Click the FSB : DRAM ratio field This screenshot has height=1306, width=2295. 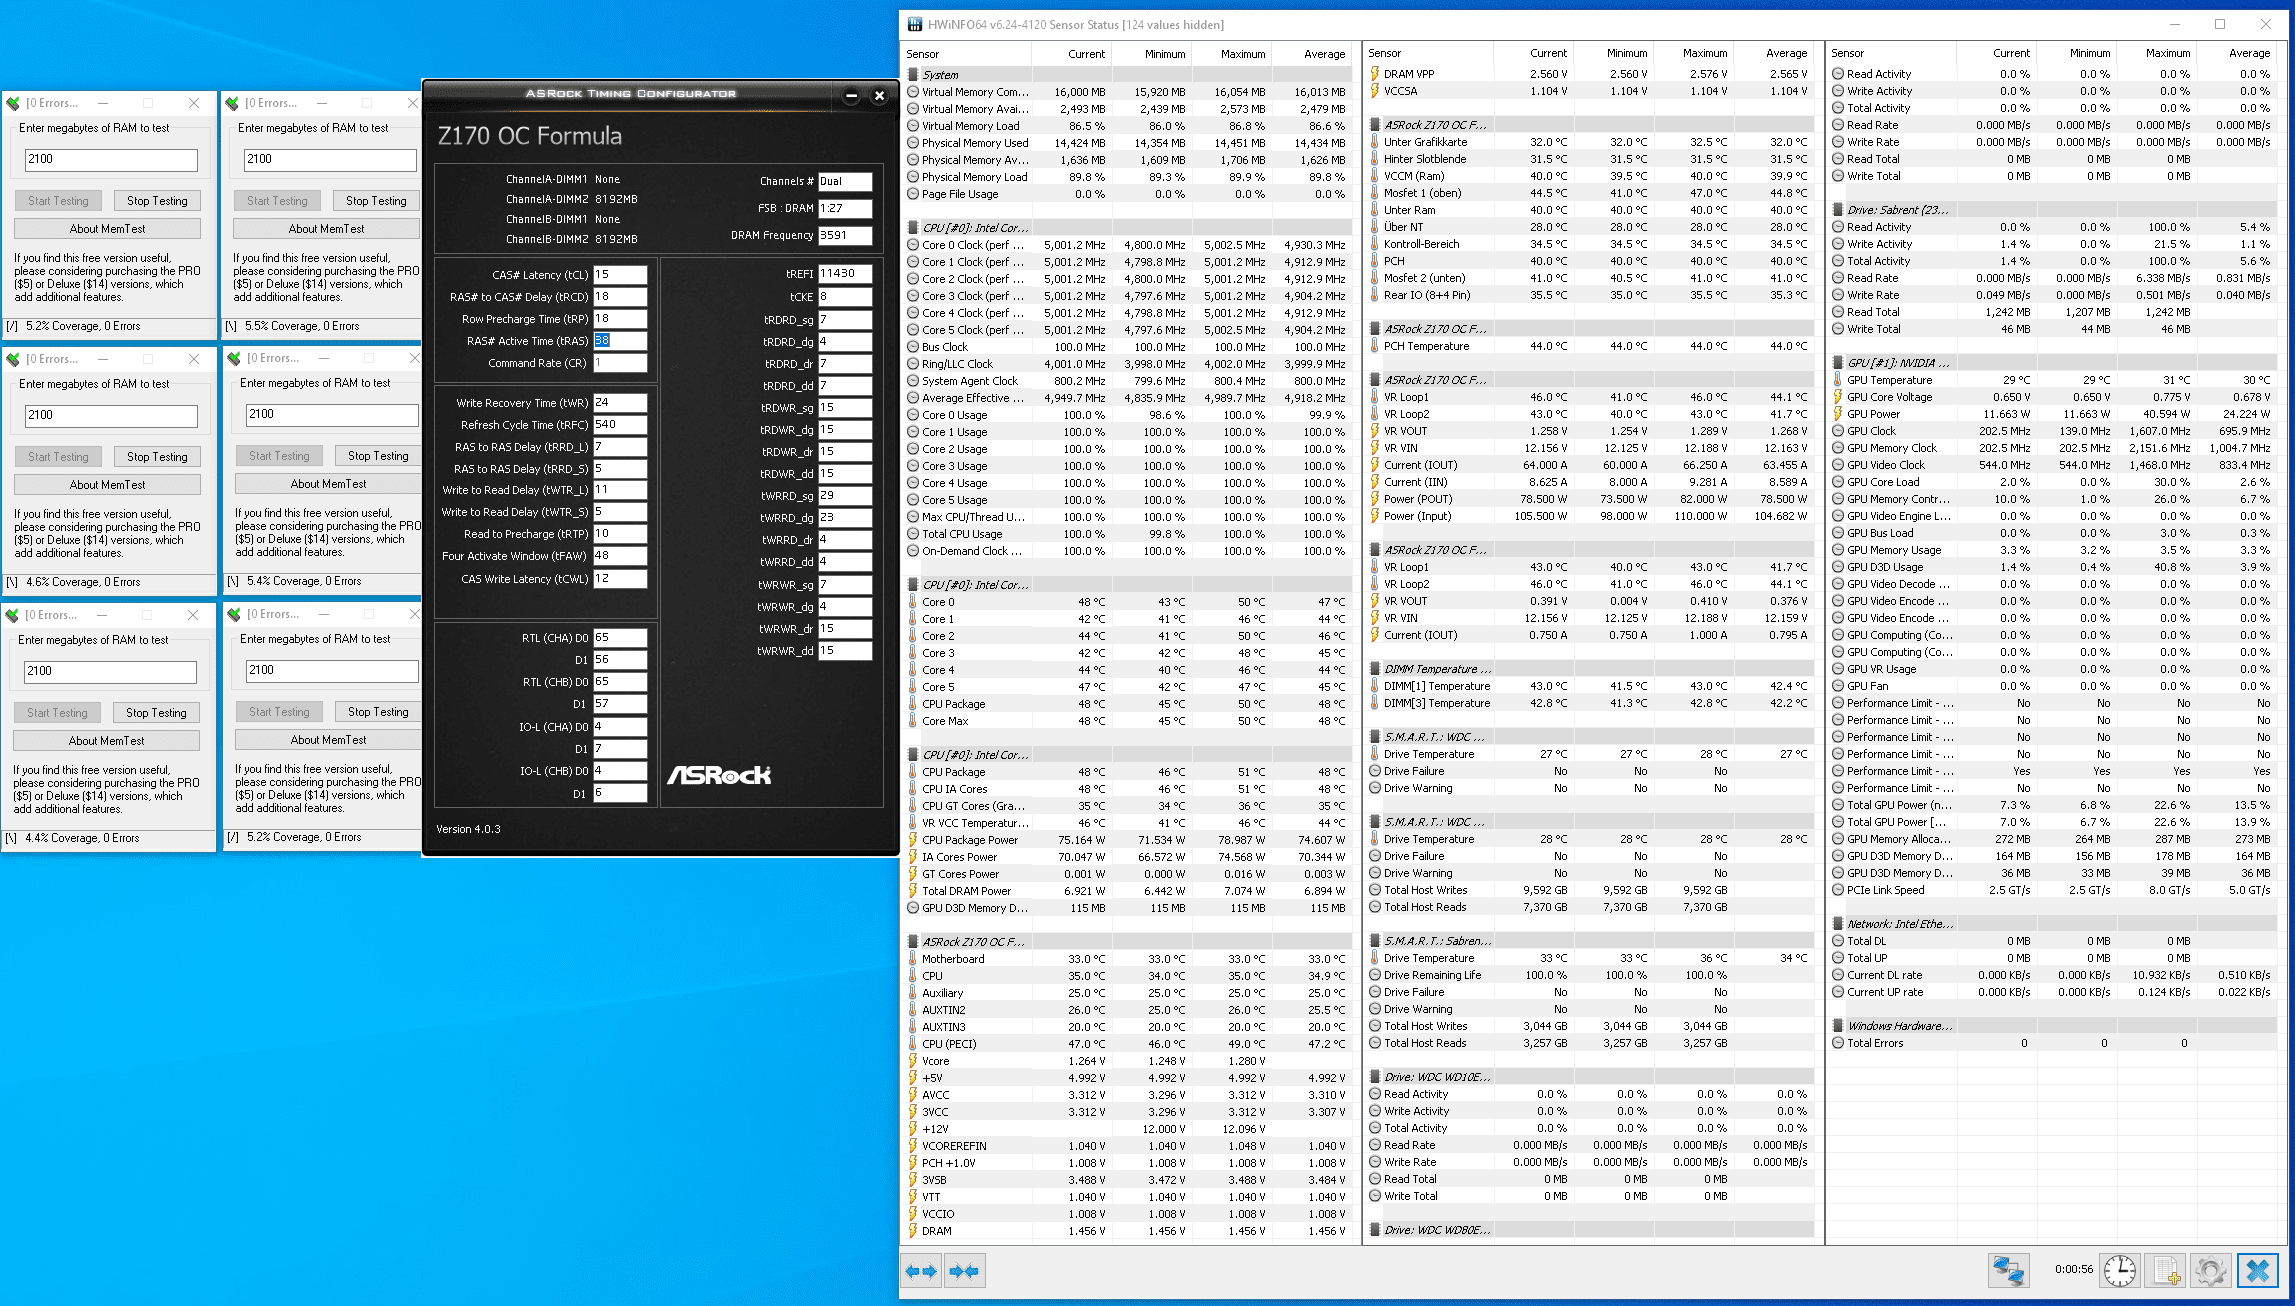pos(845,208)
